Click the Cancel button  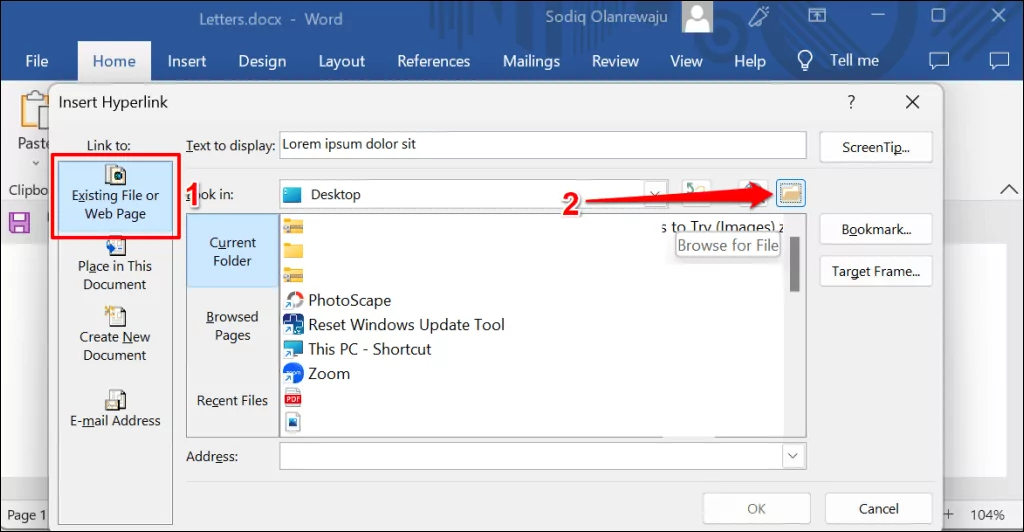click(x=878, y=509)
